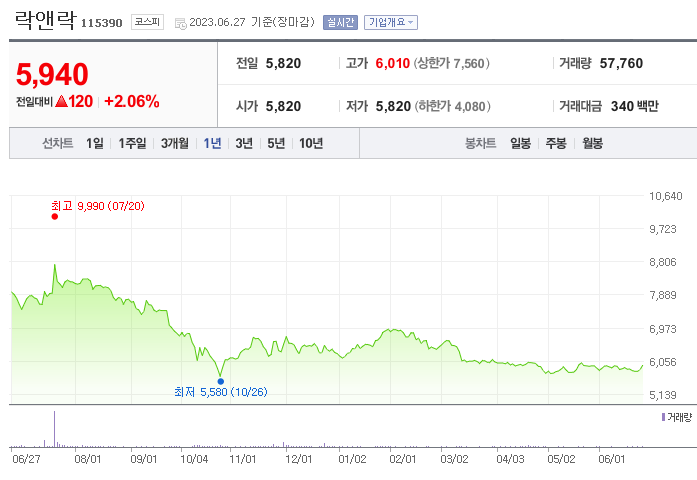Viewport: 697px width, 480px height.
Task: Click the red 최고 9,990 high marker dot
Action: (55, 216)
